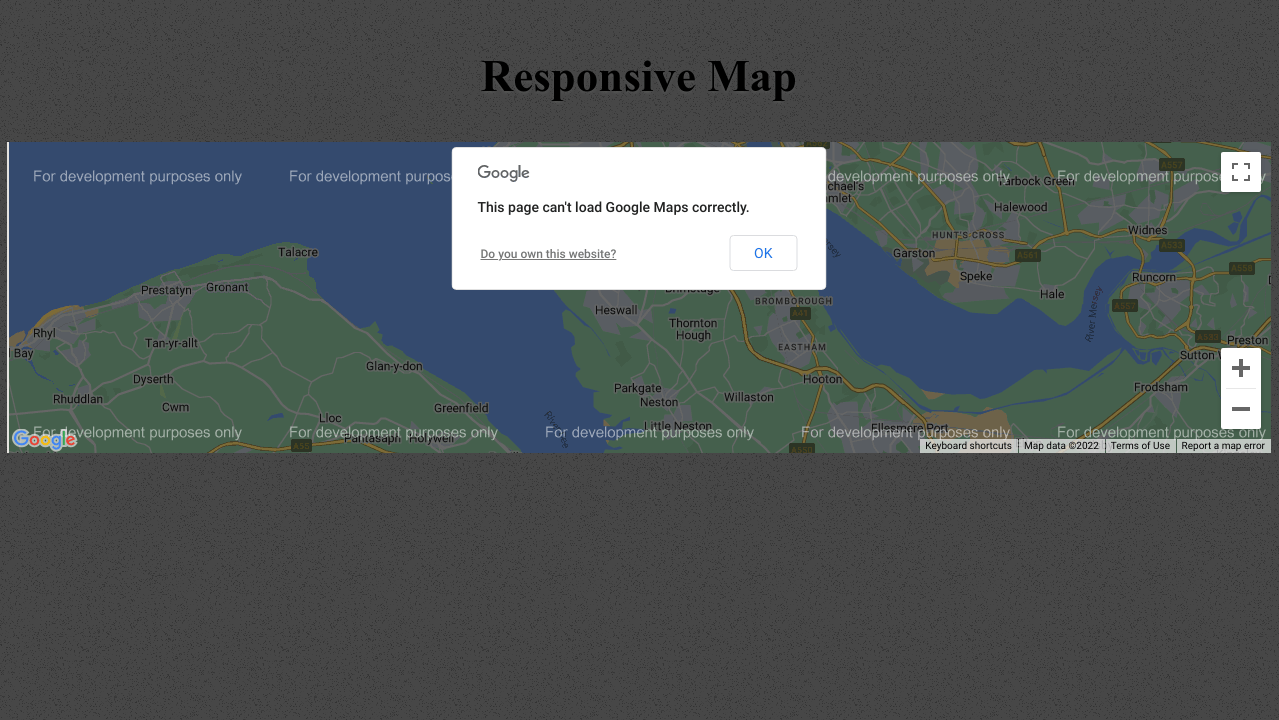Report a map error
This screenshot has height=720, width=1279.
1222,445
